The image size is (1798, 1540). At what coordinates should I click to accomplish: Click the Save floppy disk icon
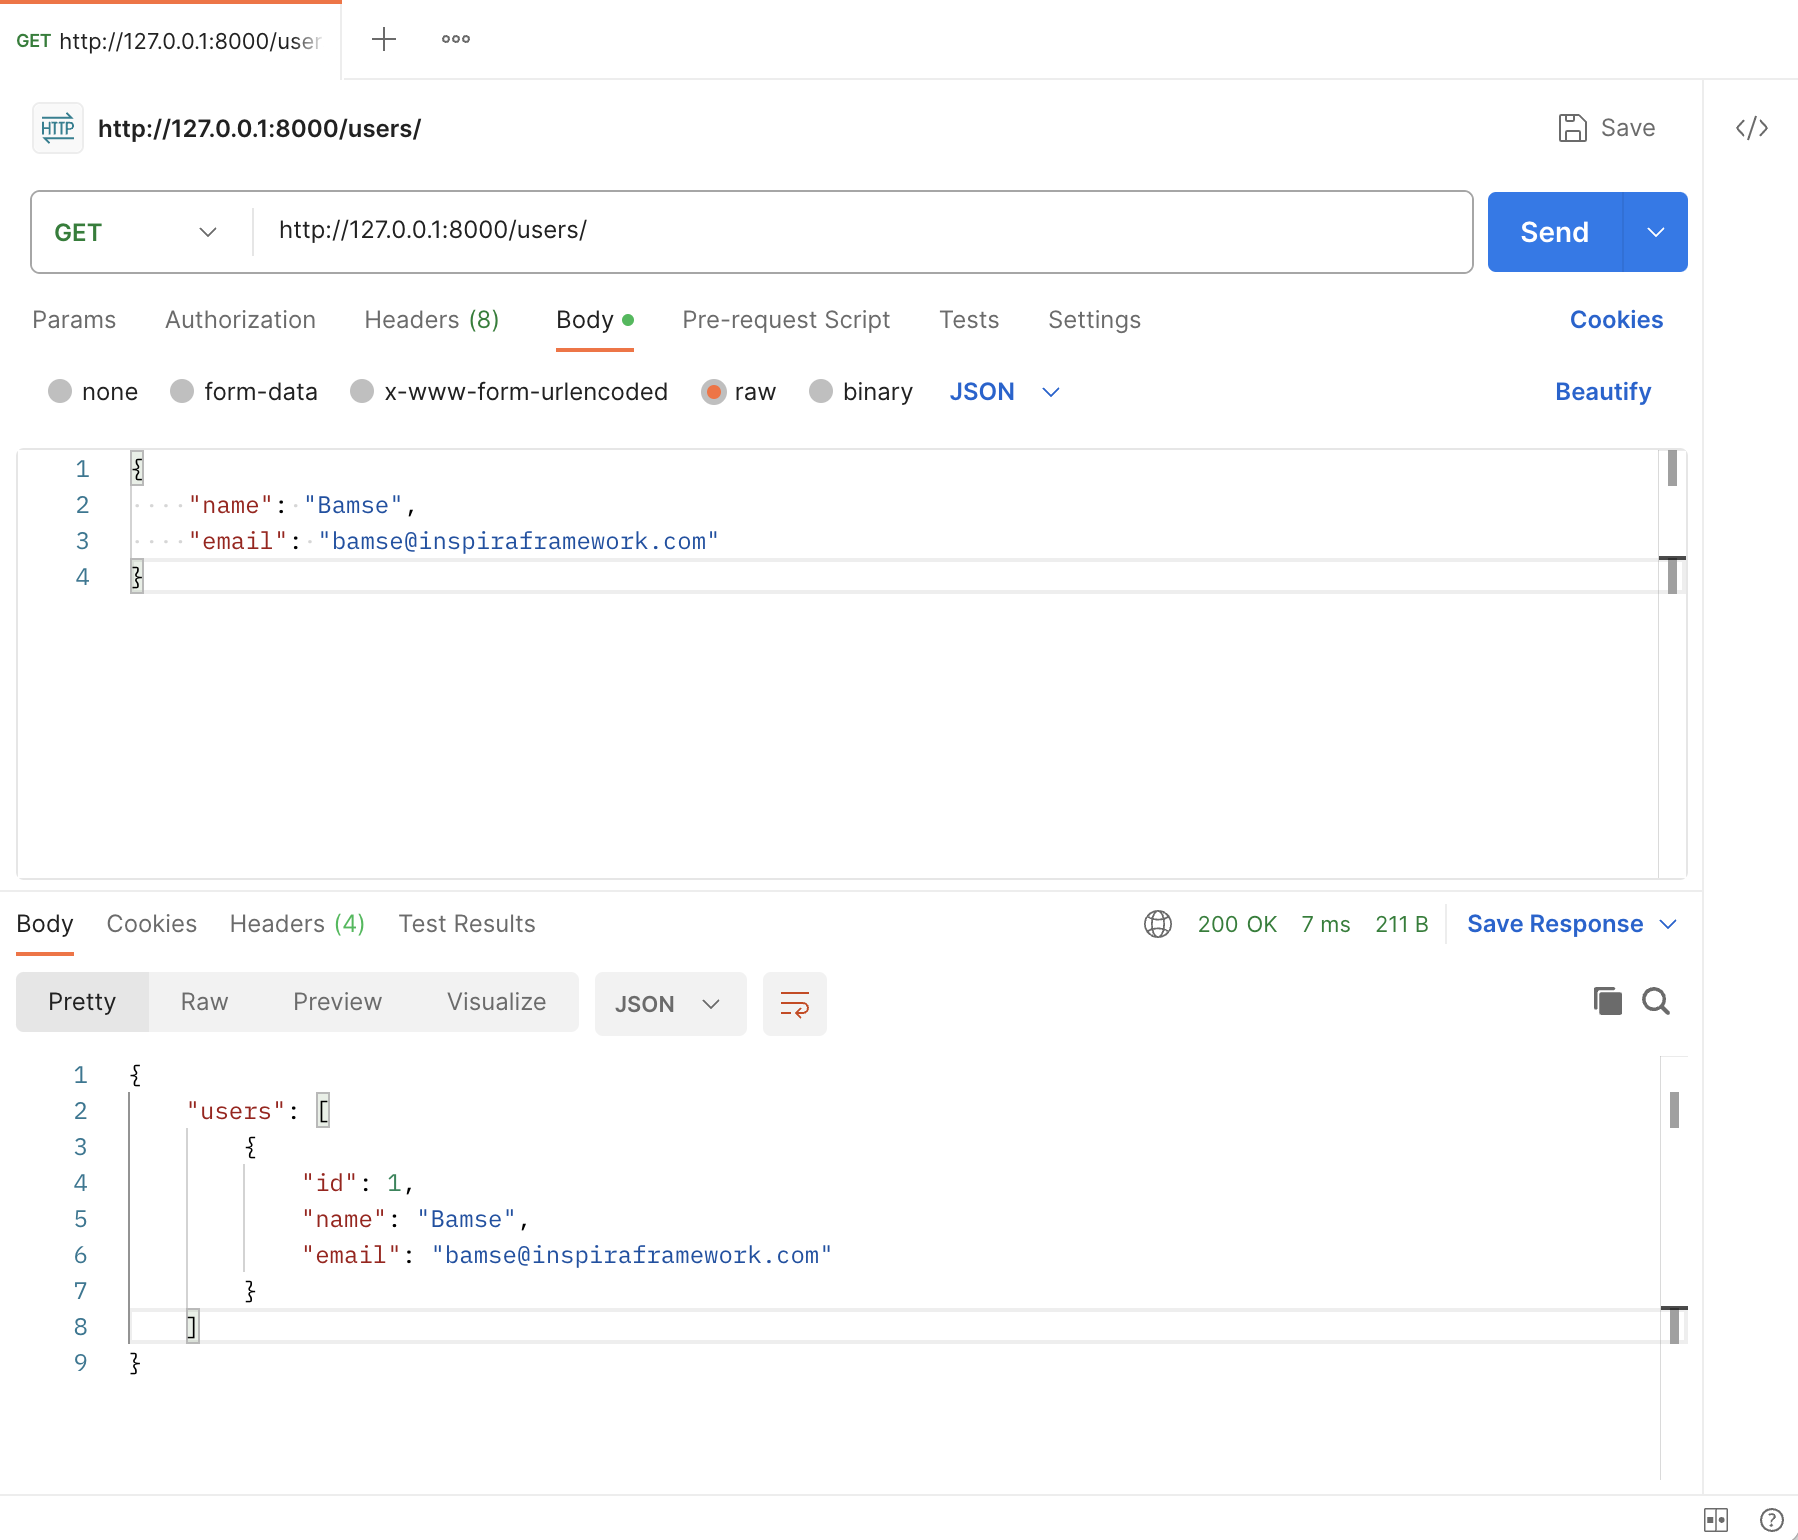pyautogui.click(x=1572, y=128)
